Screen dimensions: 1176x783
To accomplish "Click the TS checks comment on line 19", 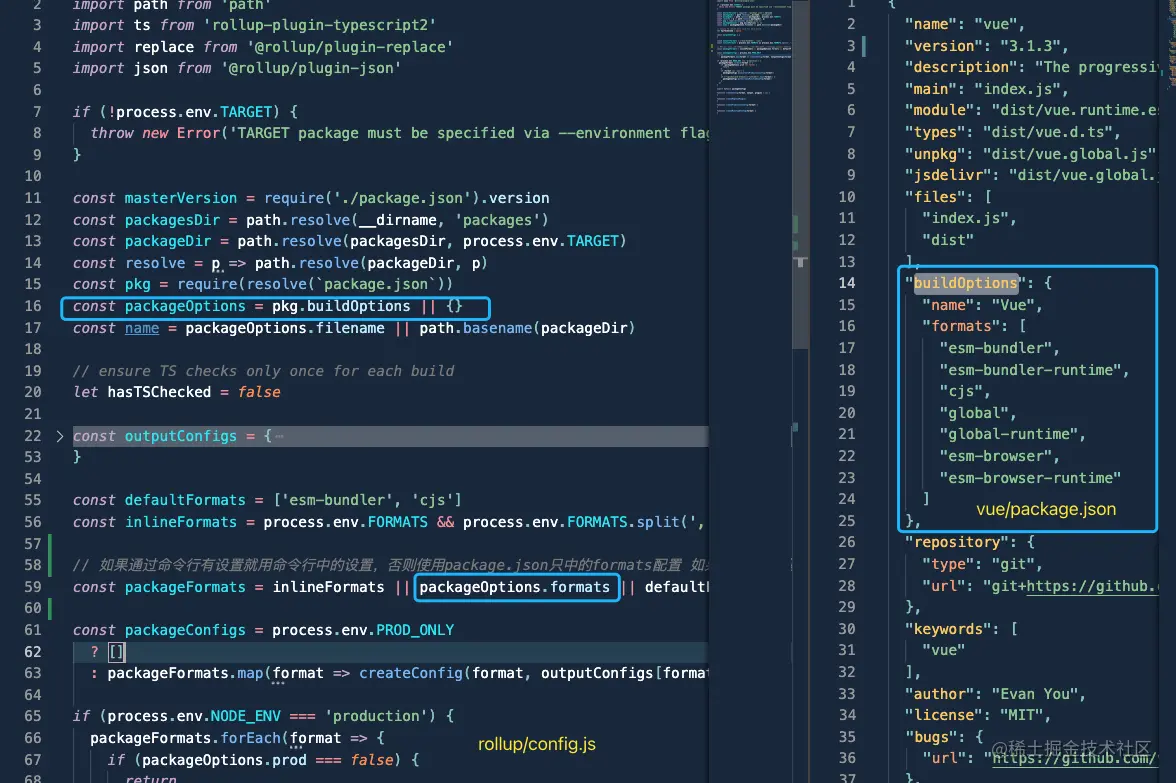I will tap(263, 371).
